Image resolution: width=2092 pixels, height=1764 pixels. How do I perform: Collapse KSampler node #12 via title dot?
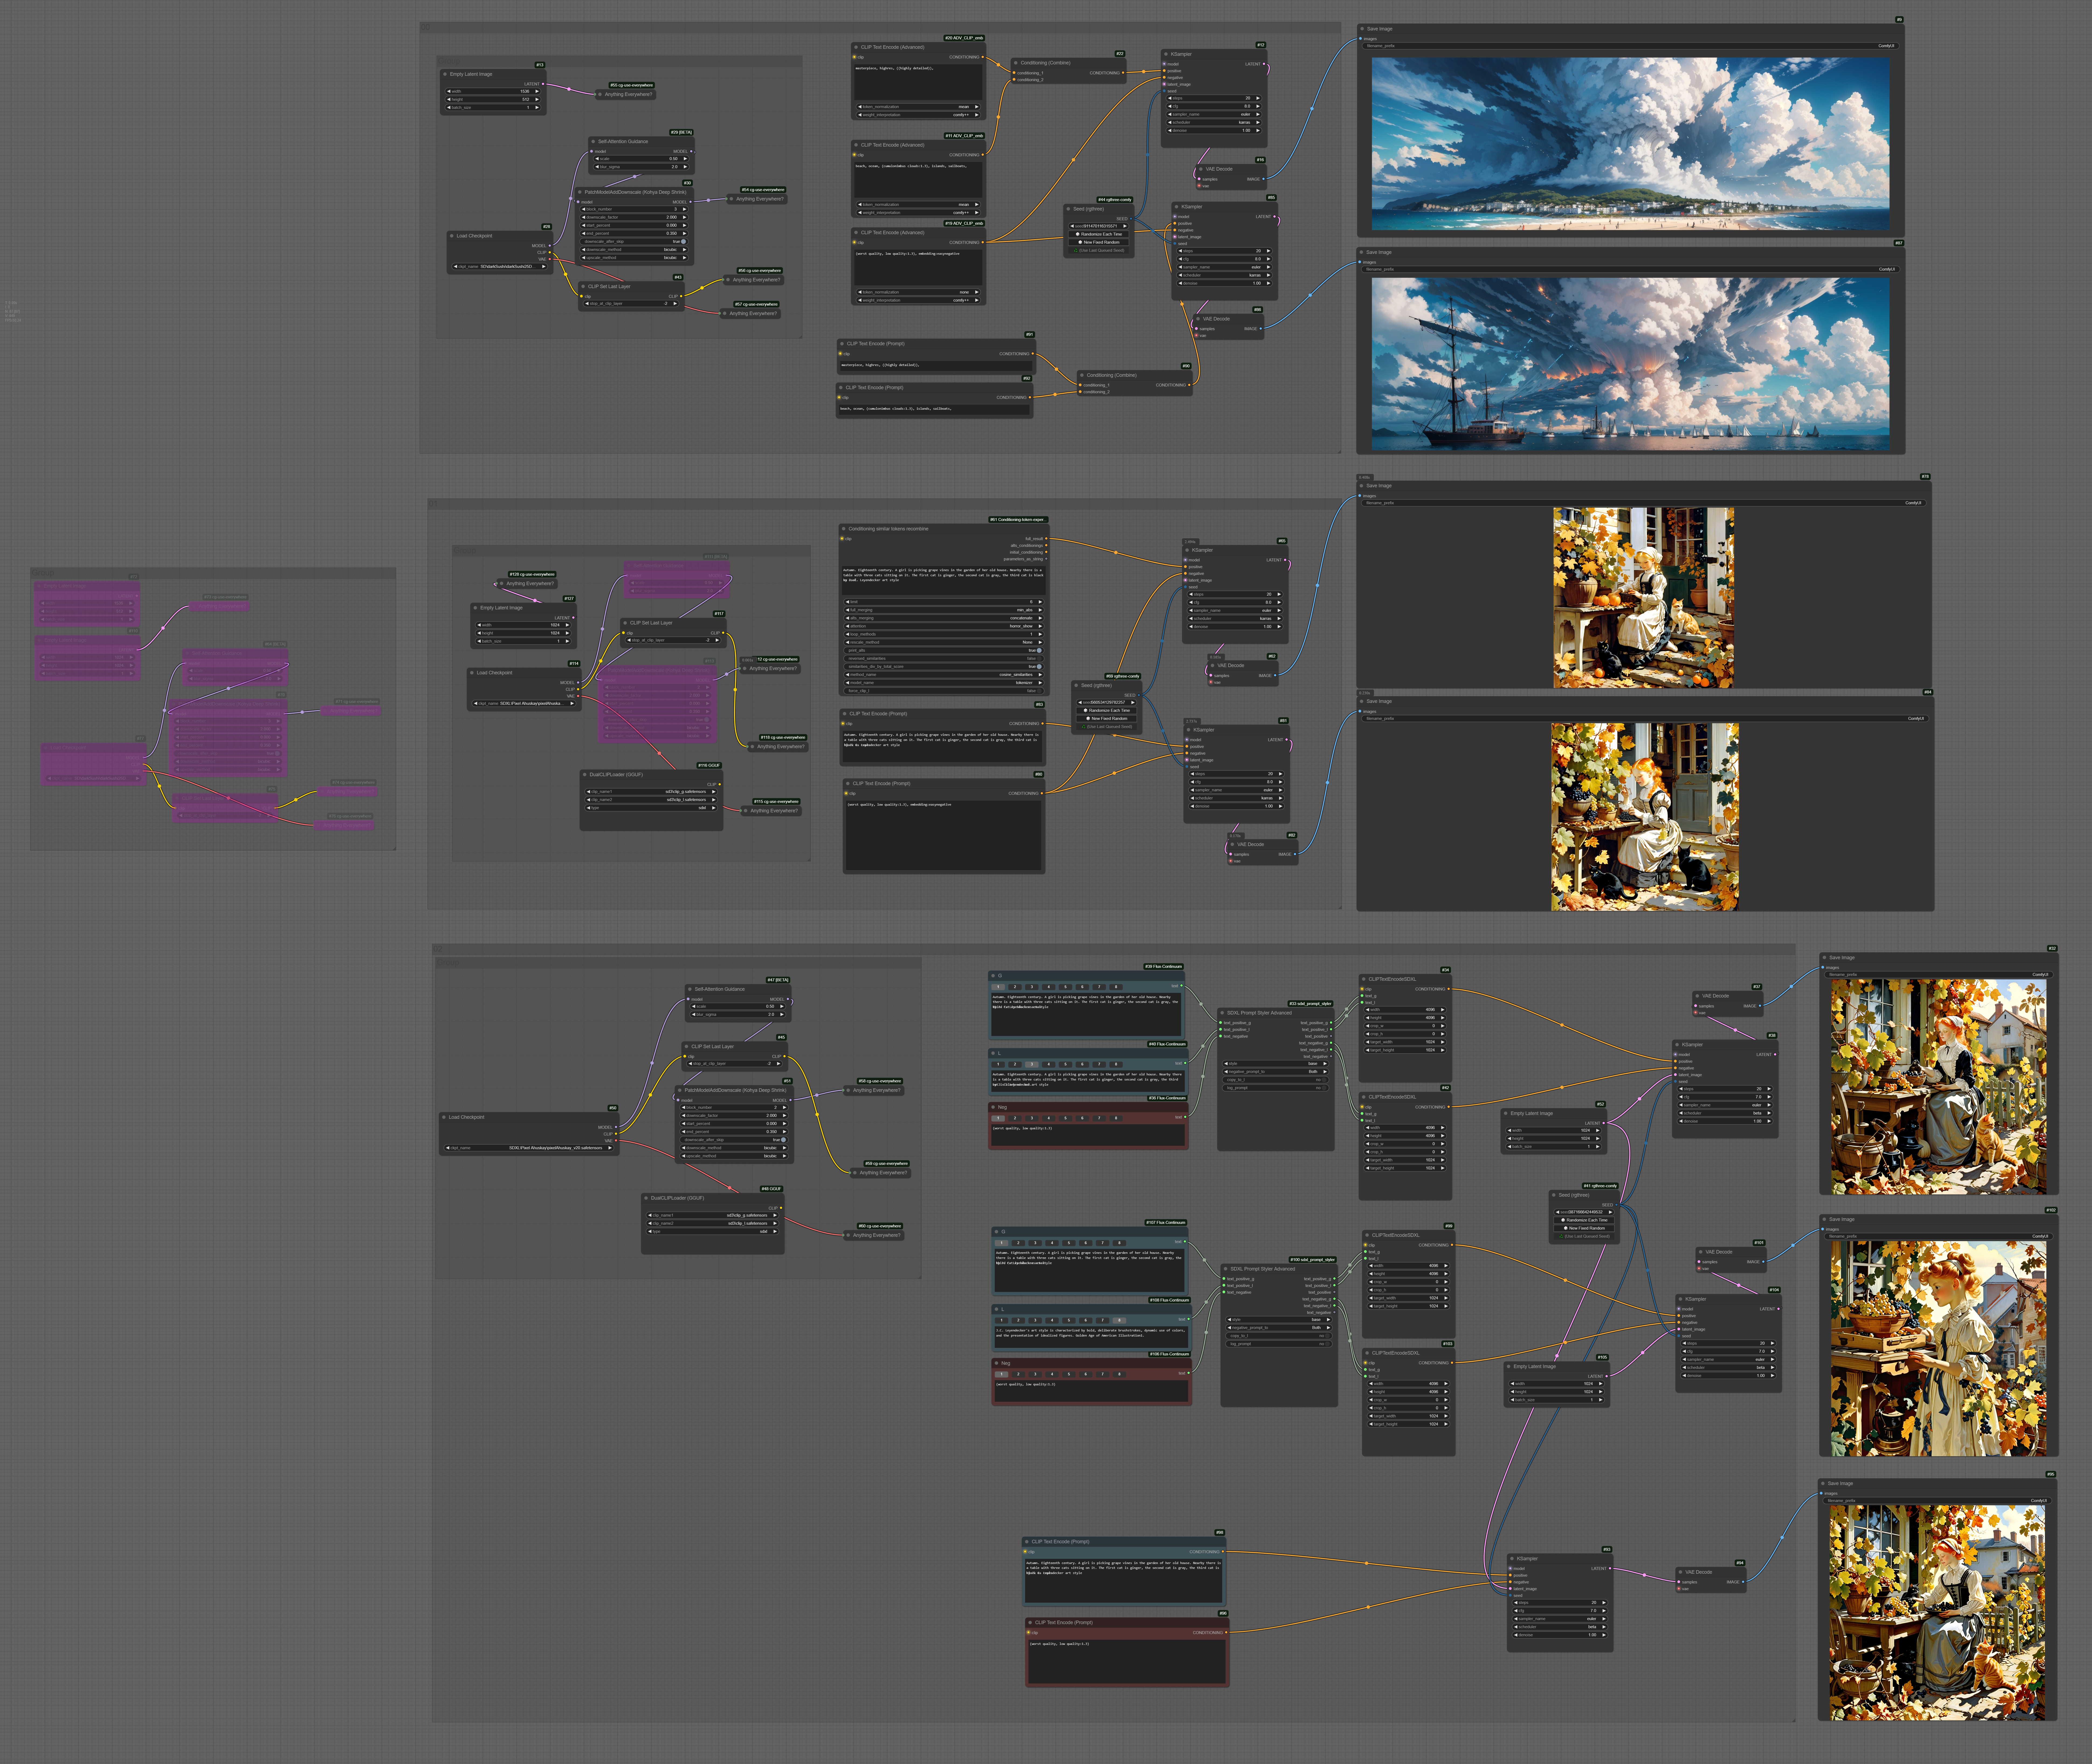click(x=1166, y=54)
